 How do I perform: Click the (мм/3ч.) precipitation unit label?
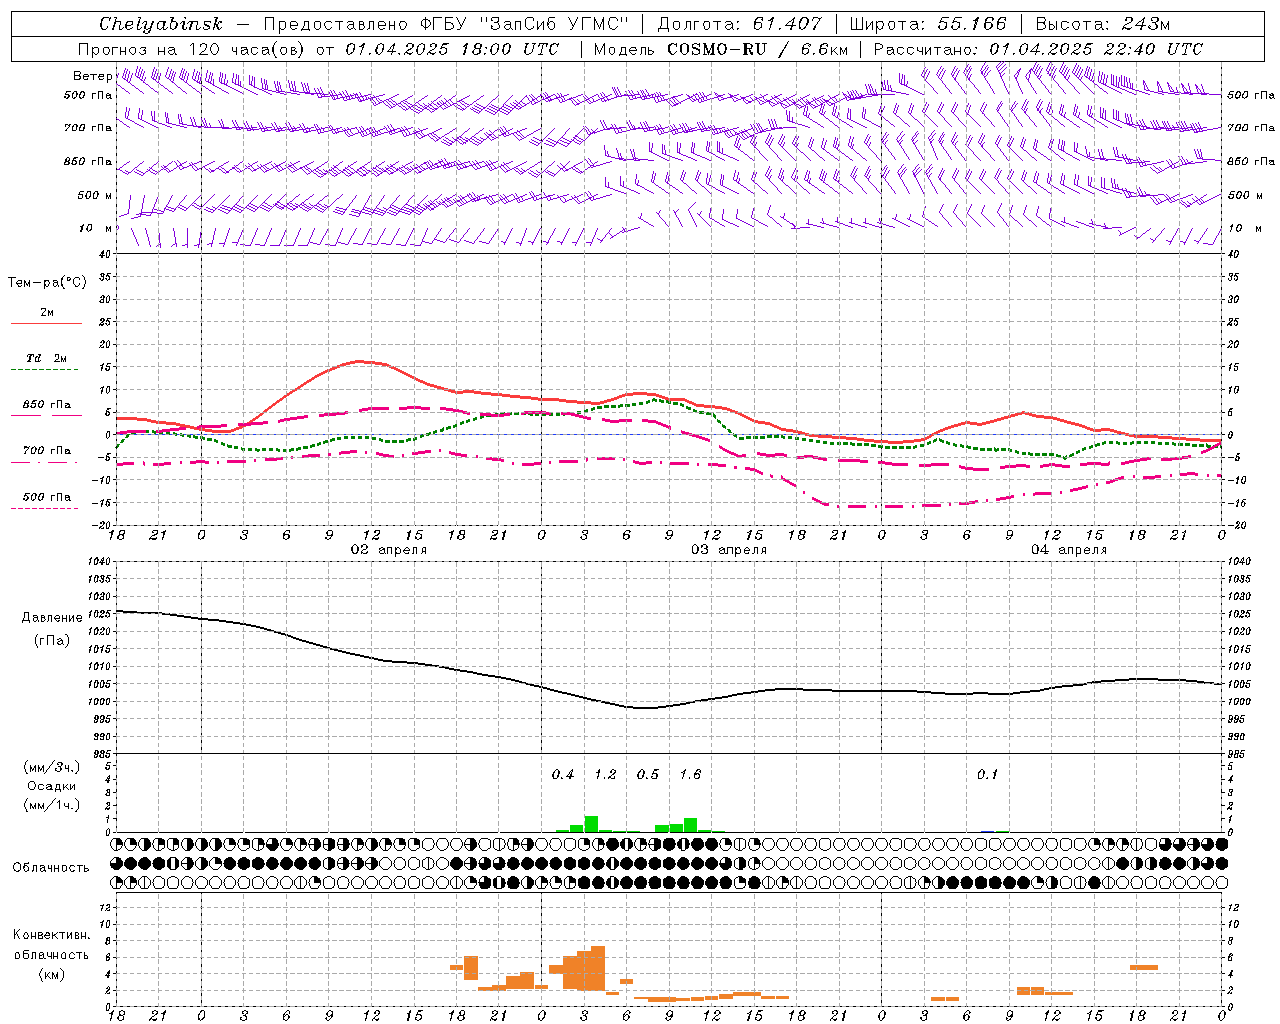point(52,767)
